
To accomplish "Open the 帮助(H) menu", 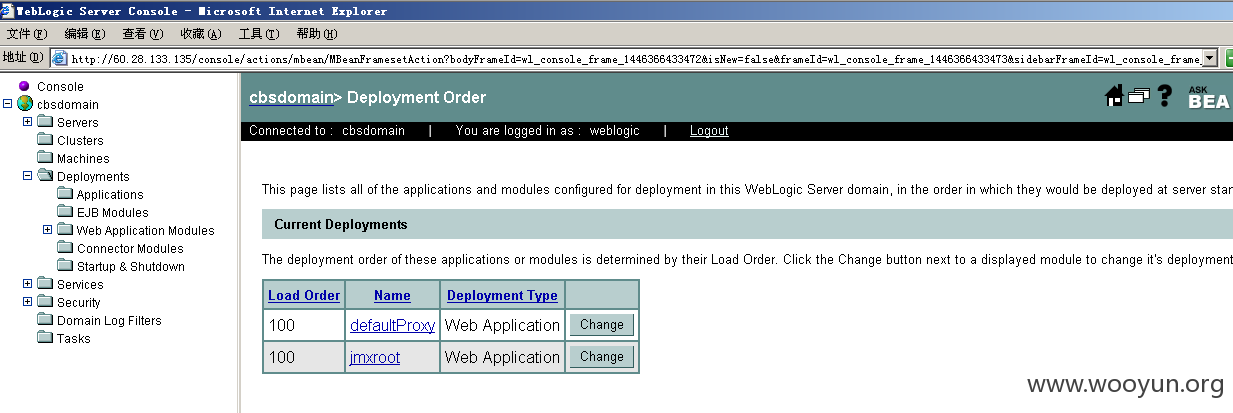I will pos(317,34).
